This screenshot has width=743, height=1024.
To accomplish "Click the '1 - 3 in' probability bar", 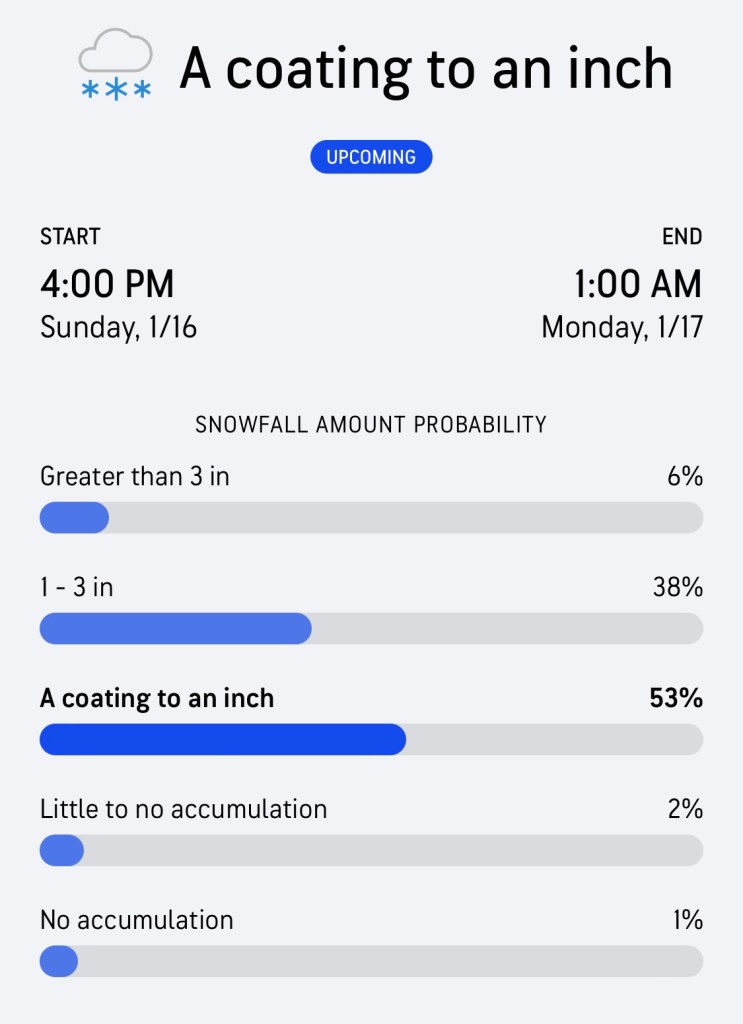I will 371,628.
